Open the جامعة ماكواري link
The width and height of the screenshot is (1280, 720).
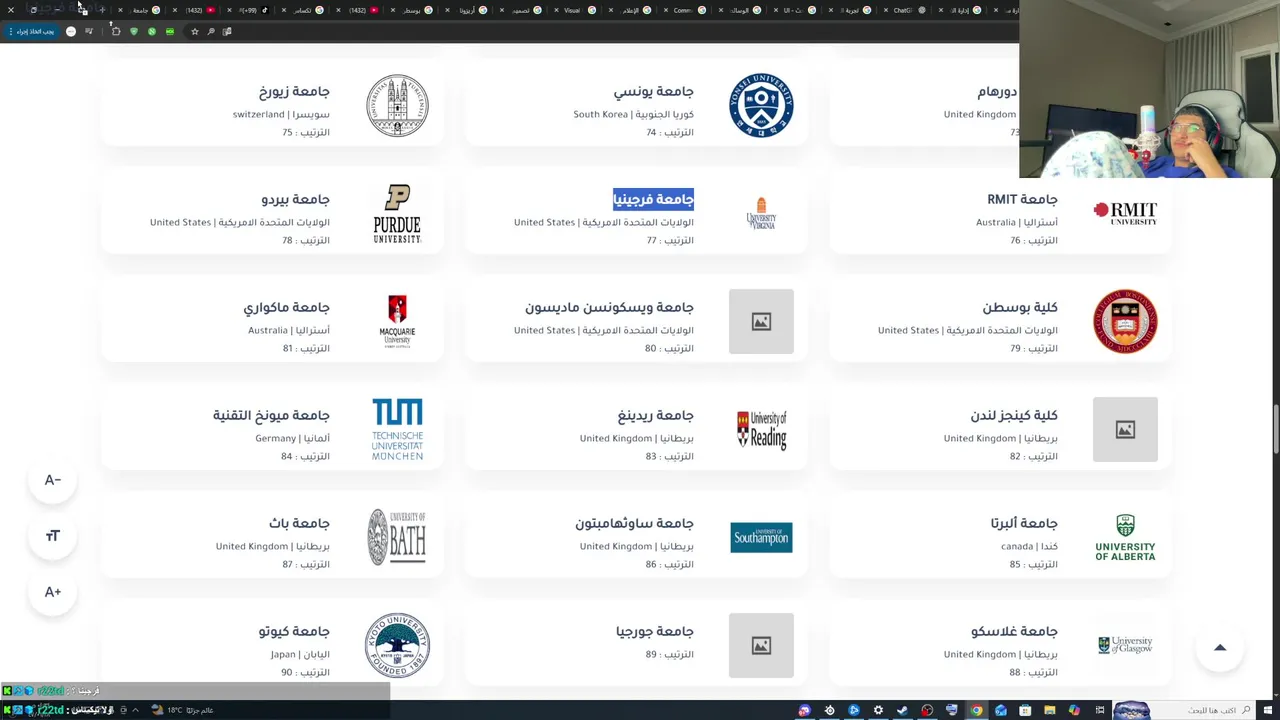(x=286, y=308)
